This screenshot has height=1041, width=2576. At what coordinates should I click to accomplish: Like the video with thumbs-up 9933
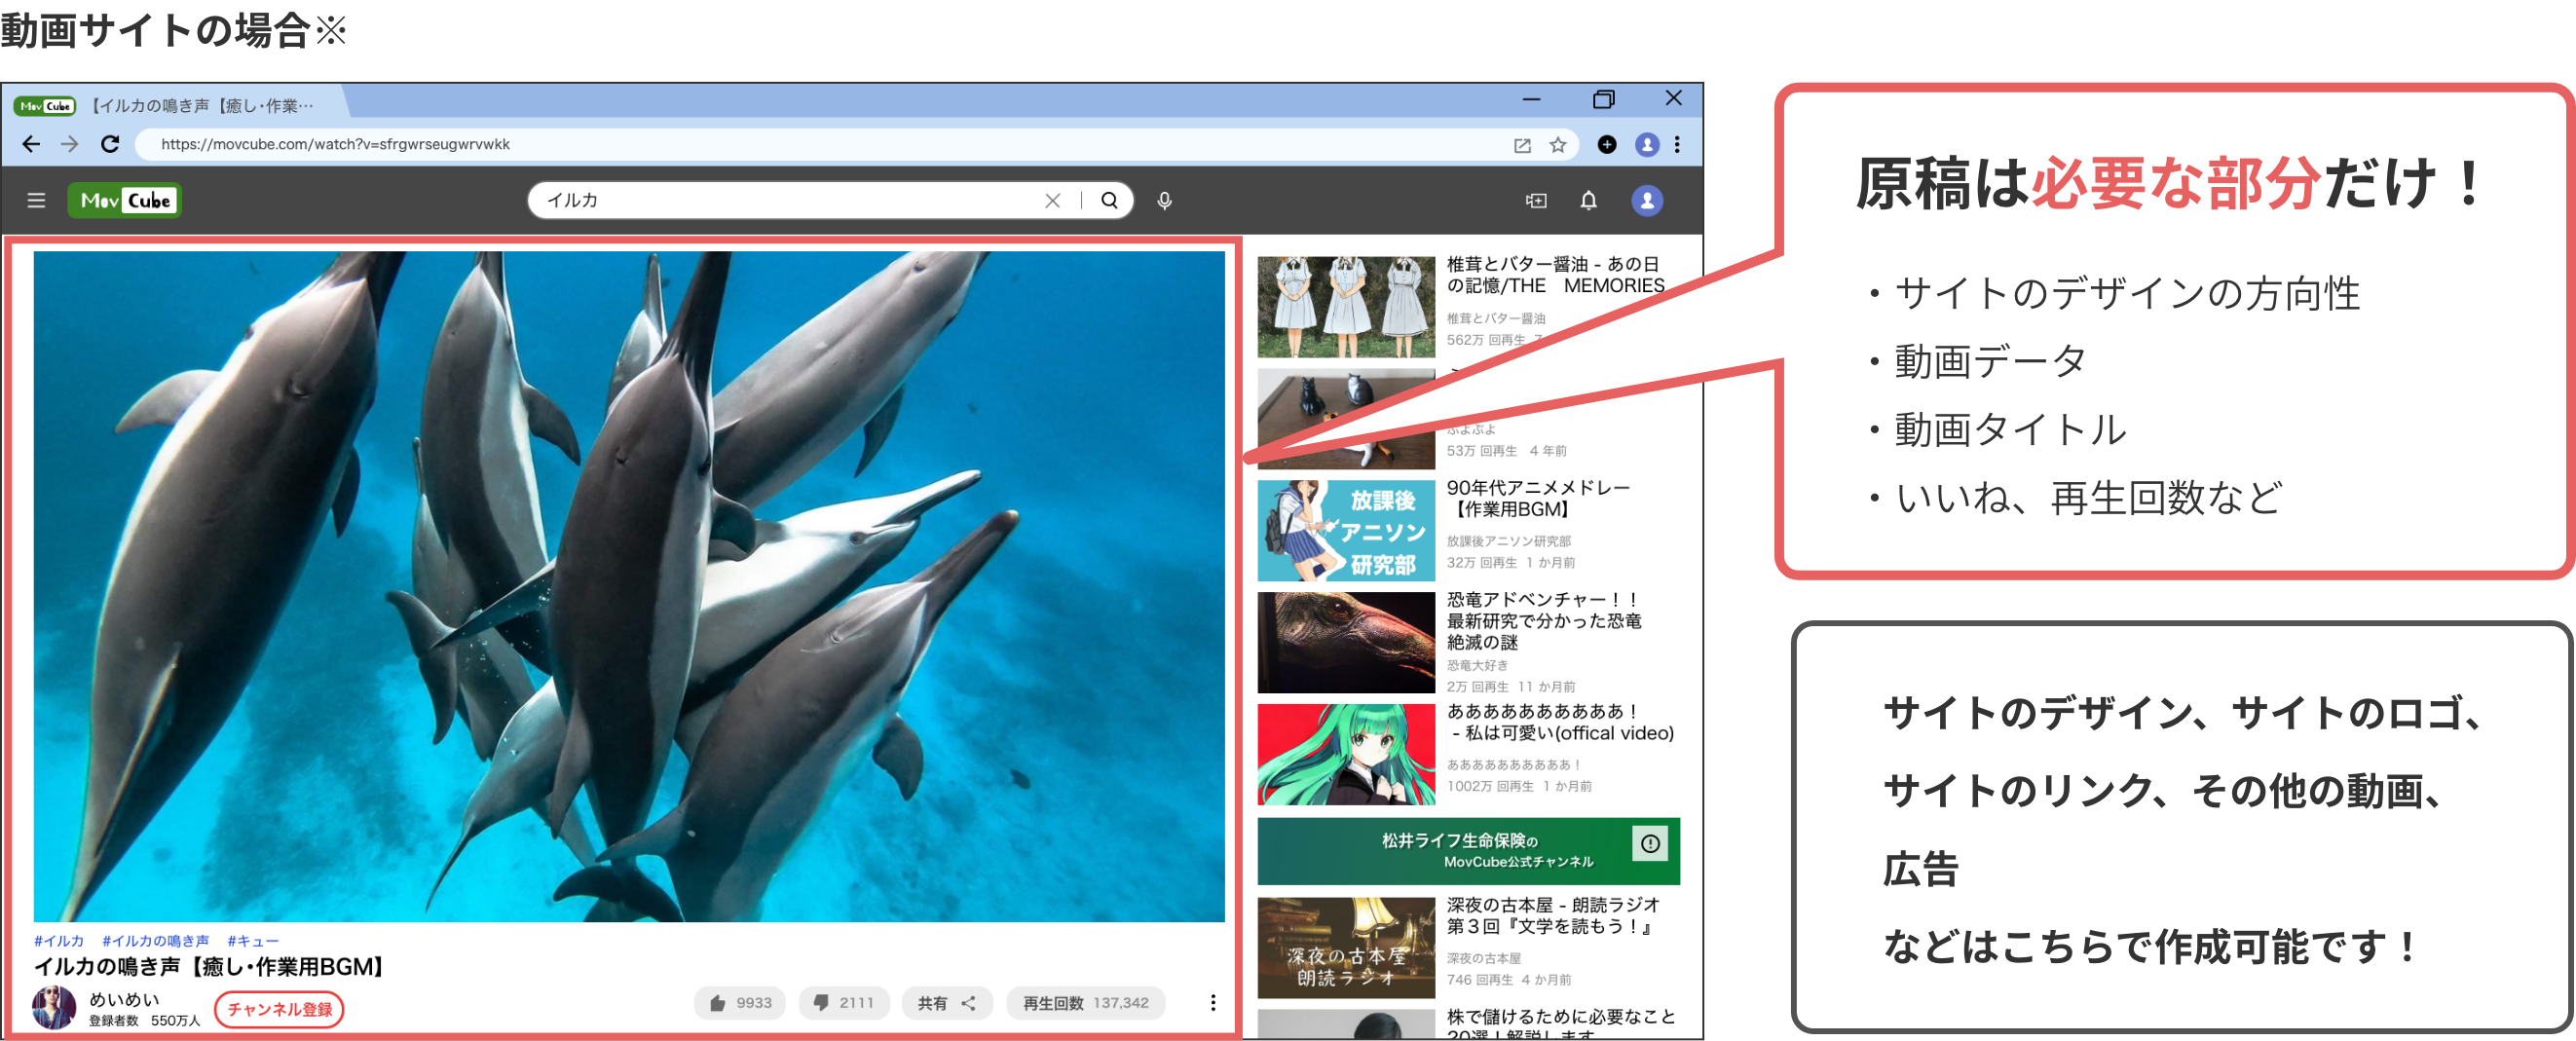point(740,1003)
